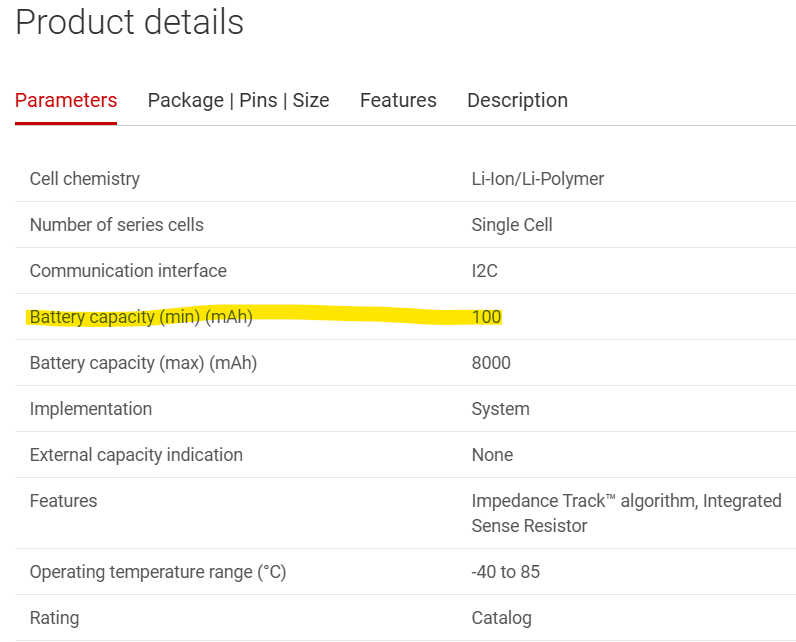Click the Catalog rating value

[502, 618]
